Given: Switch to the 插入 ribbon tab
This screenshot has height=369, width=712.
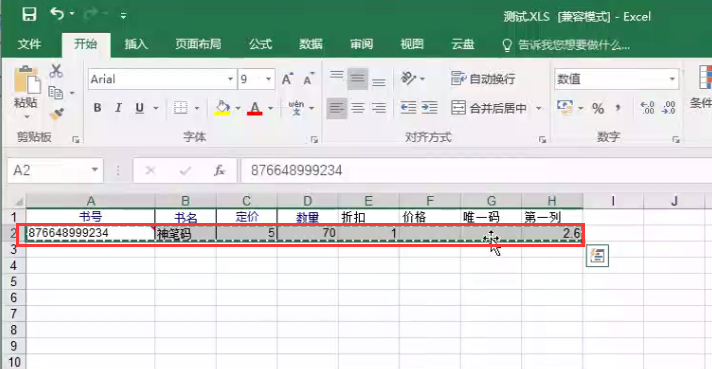Looking at the screenshot, I should [x=136, y=44].
